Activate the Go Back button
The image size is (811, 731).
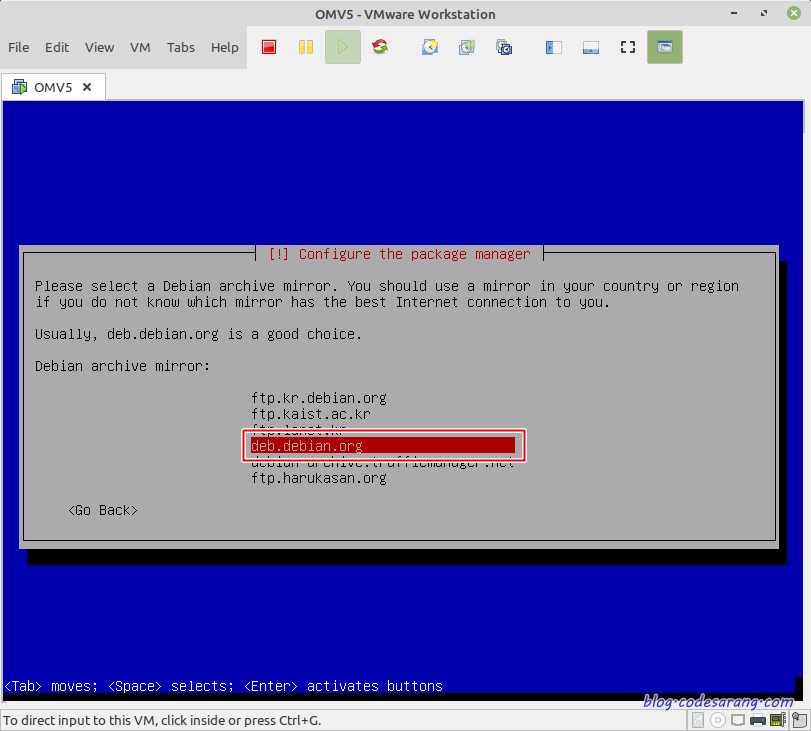(103, 510)
